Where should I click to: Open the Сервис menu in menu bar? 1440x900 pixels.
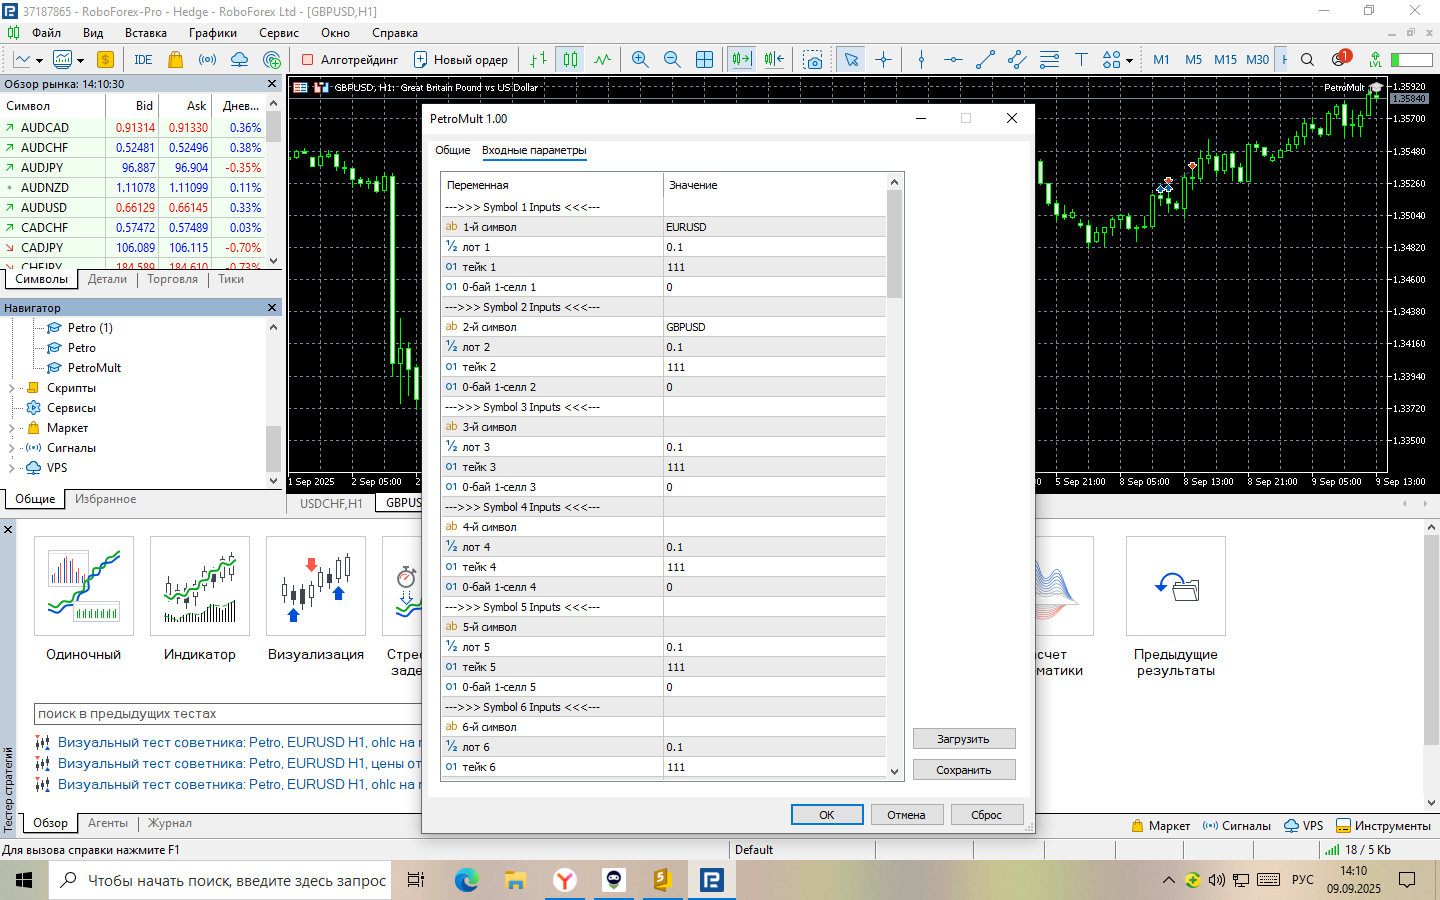278,33
